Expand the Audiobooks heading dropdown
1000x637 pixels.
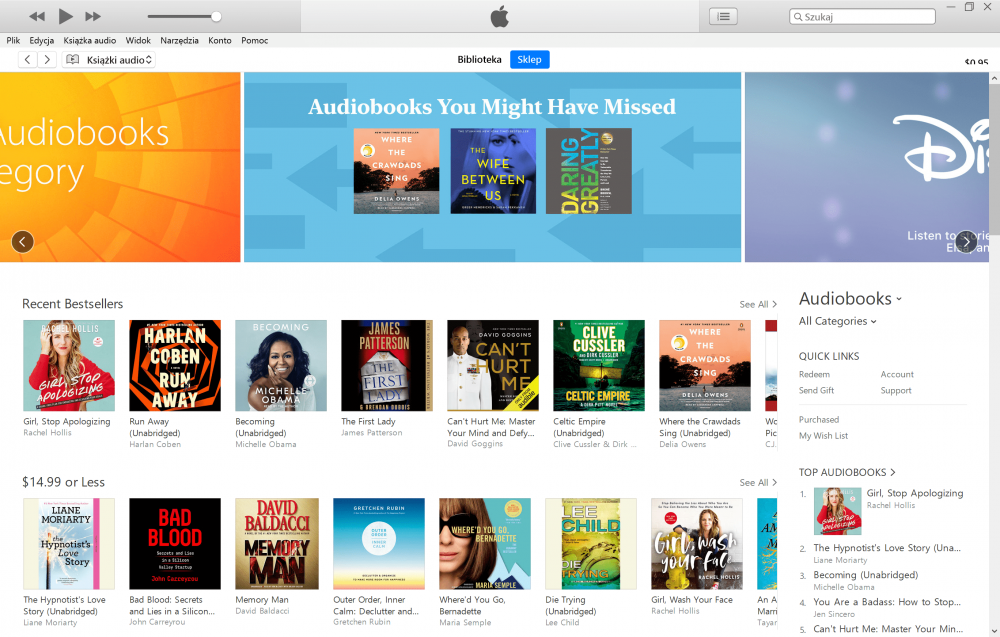coord(850,298)
